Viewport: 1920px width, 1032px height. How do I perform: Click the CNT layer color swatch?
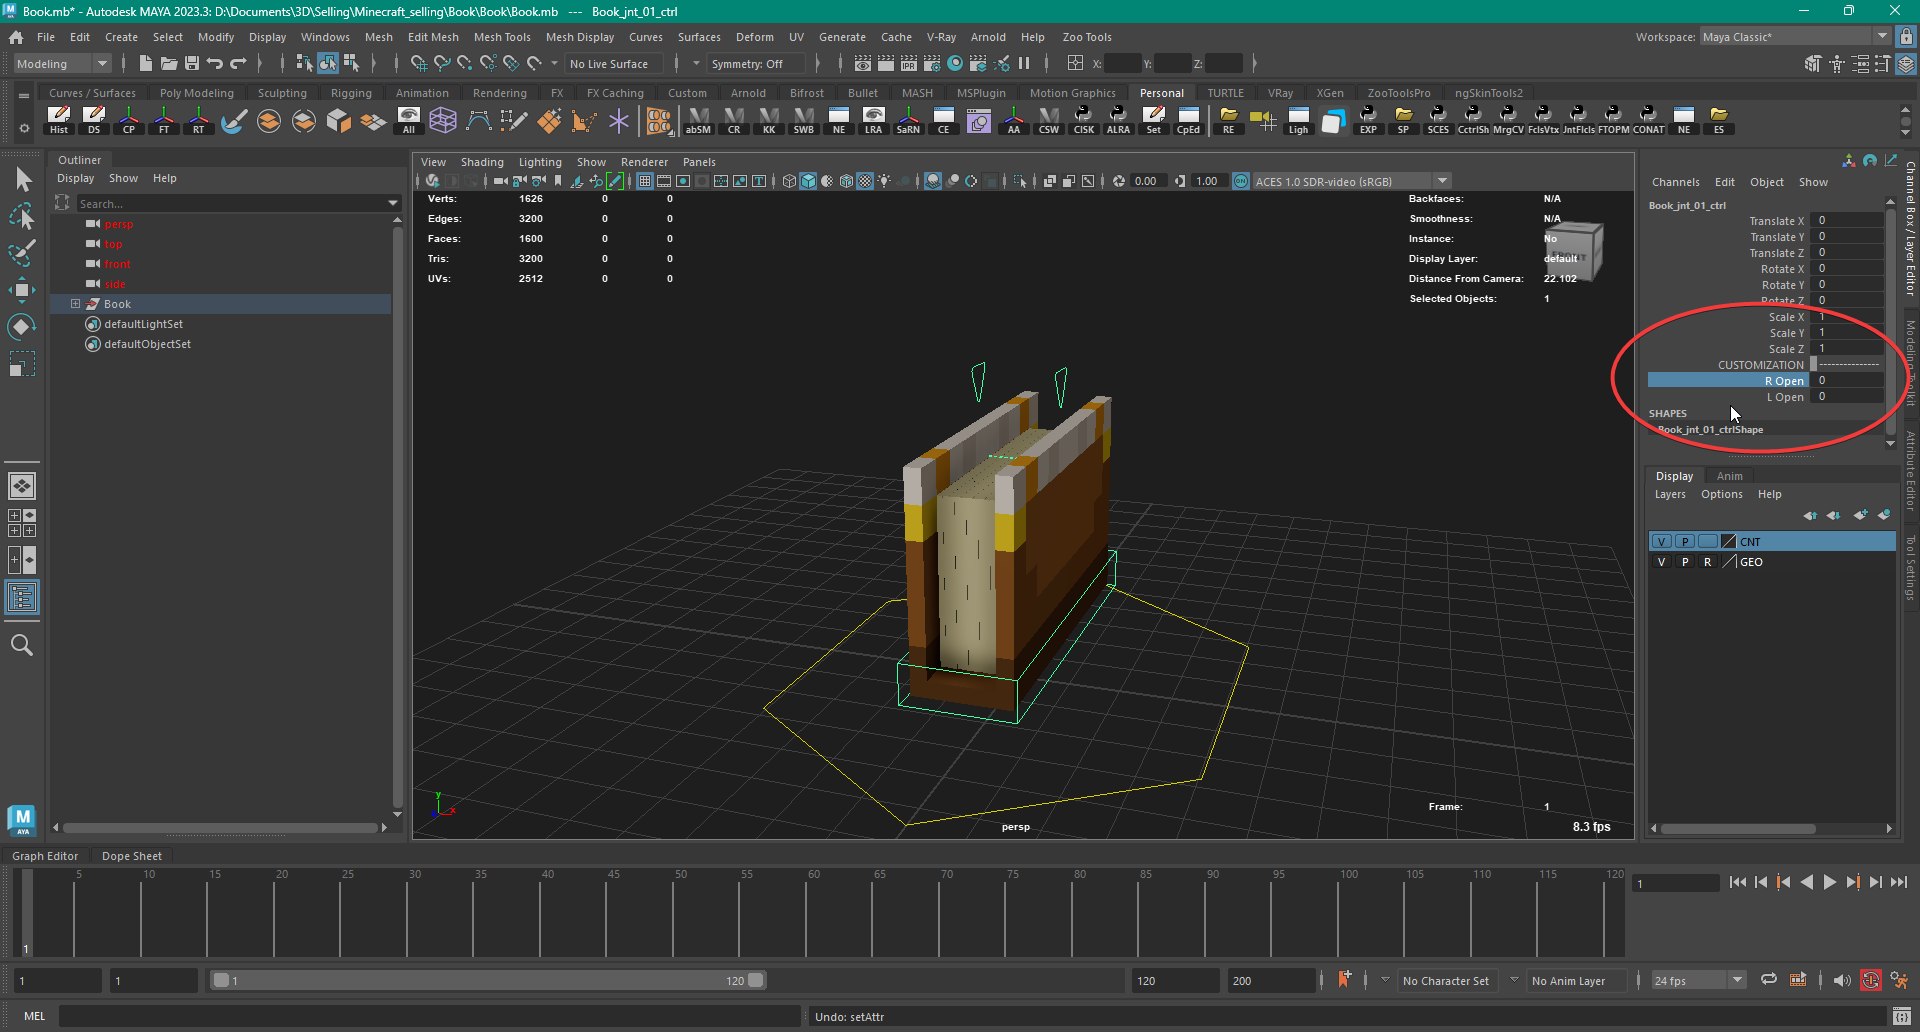(x=1729, y=541)
